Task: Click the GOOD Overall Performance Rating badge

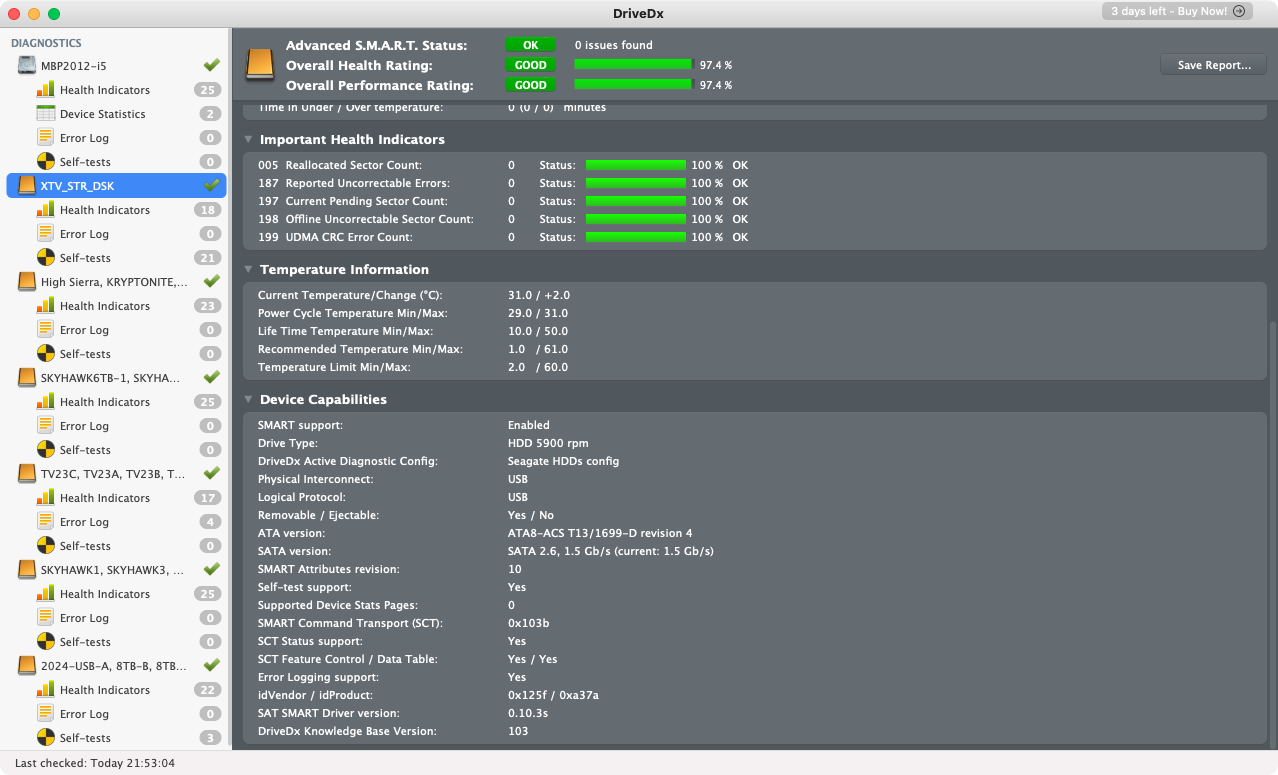Action: point(531,85)
